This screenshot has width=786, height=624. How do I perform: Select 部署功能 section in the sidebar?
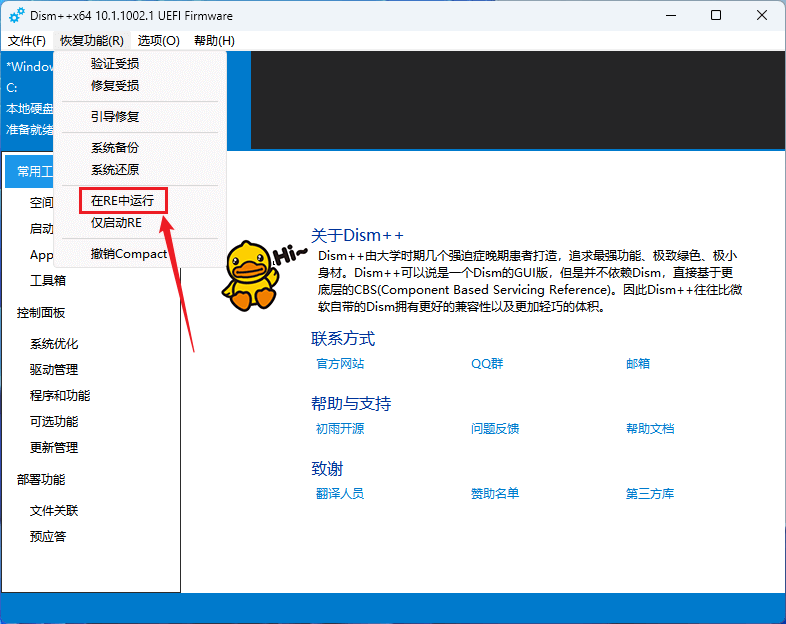[41, 480]
